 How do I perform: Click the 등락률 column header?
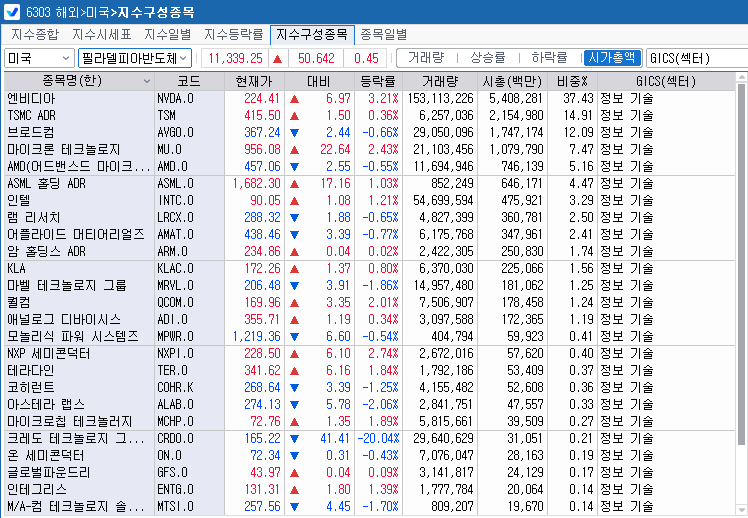(378, 81)
